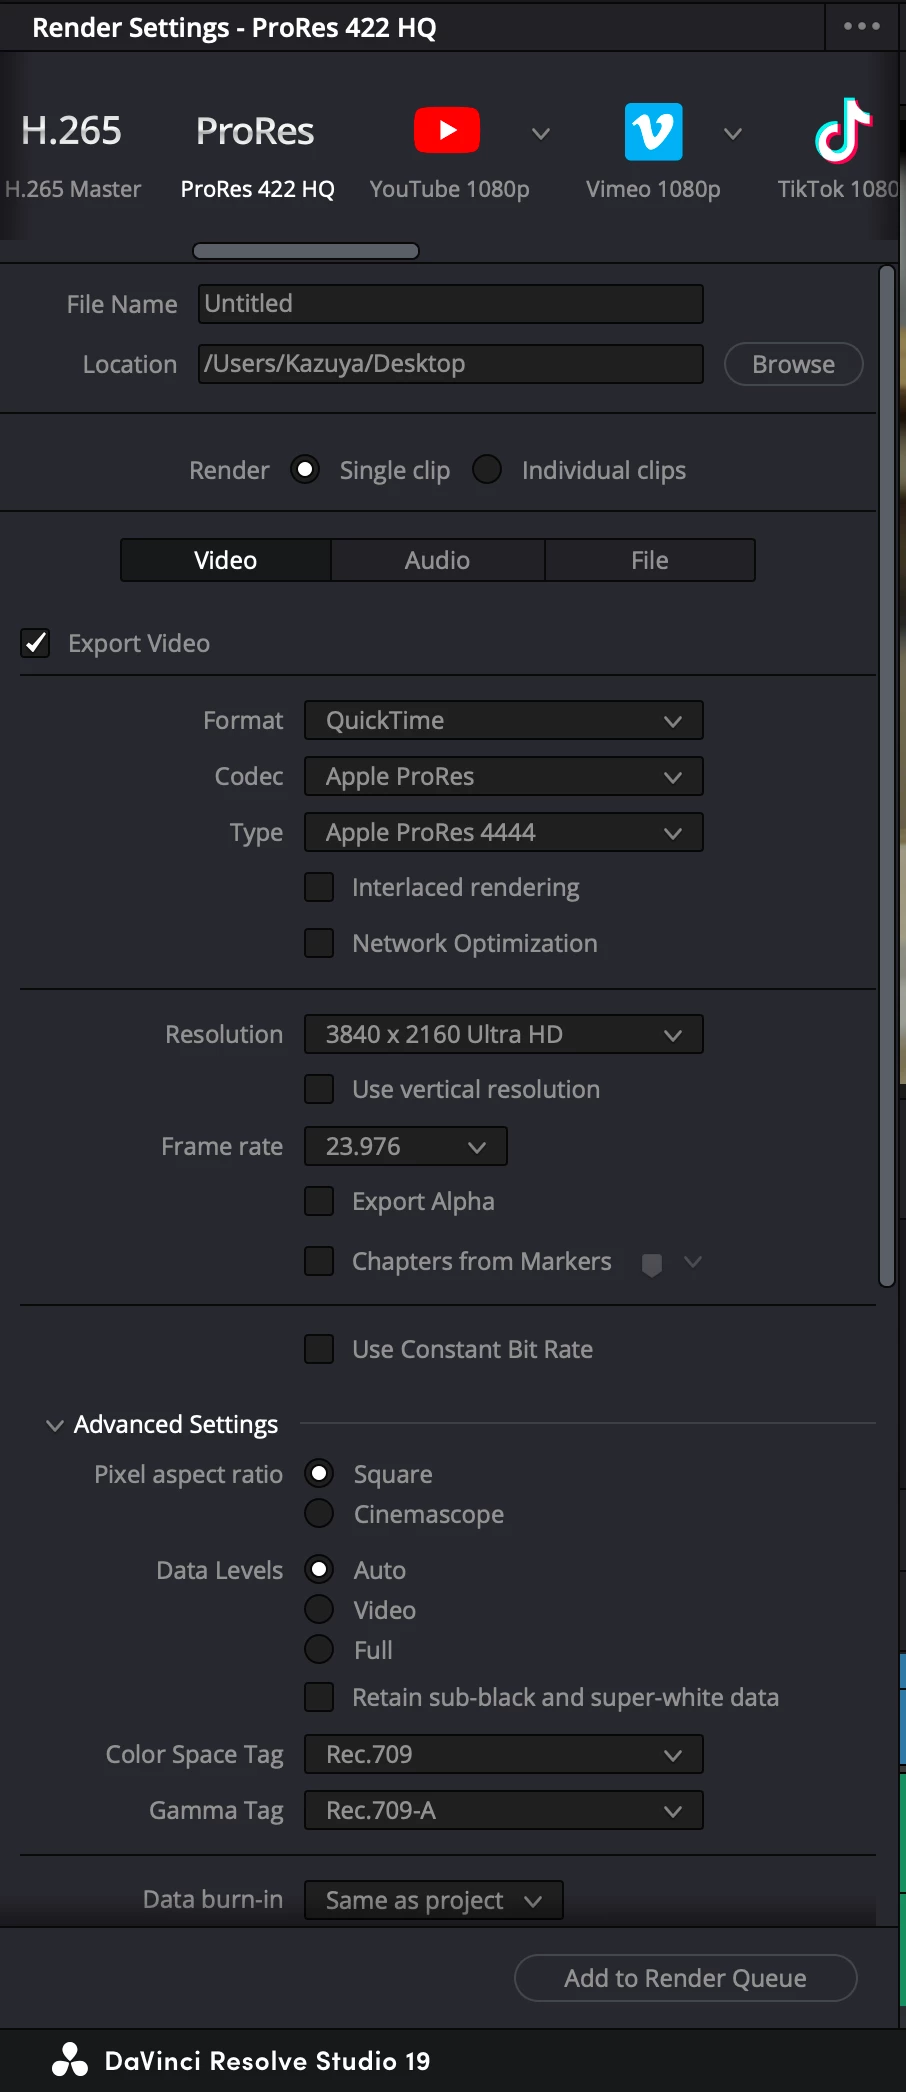Select the ProRes 422 HQ preset icon
This screenshot has height=2092, width=906.
pyautogui.click(x=255, y=131)
